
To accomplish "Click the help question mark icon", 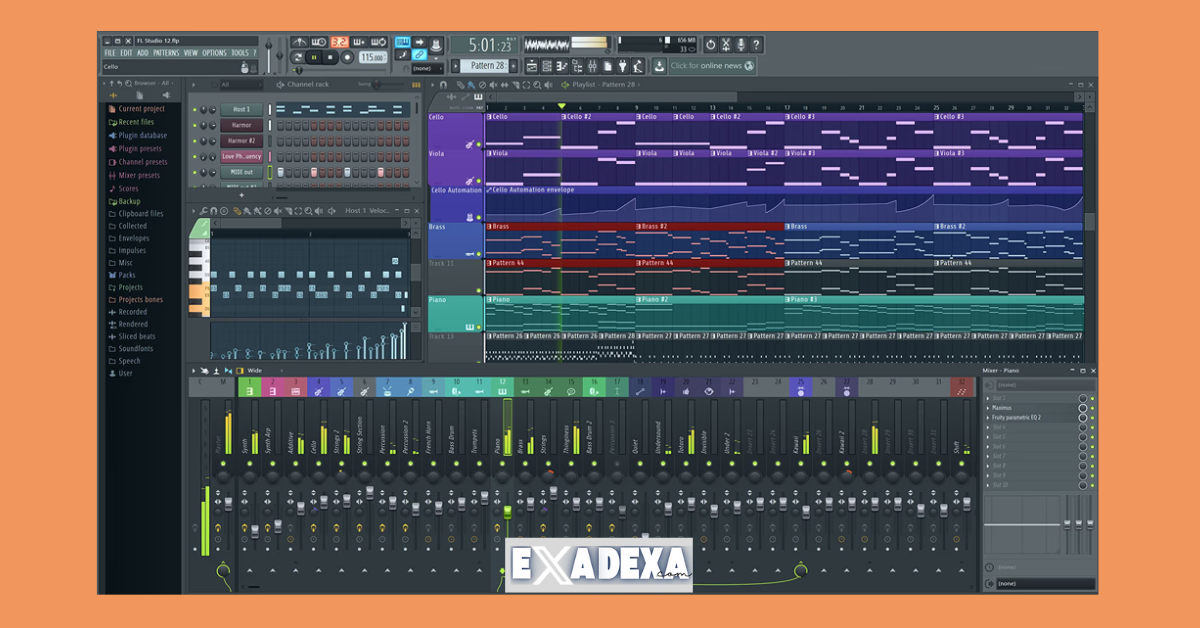I will [757, 44].
